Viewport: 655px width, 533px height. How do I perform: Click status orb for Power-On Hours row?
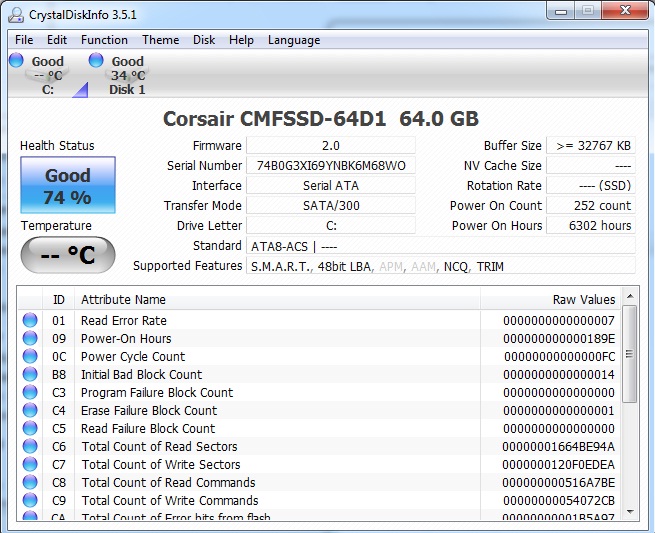(x=30, y=338)
